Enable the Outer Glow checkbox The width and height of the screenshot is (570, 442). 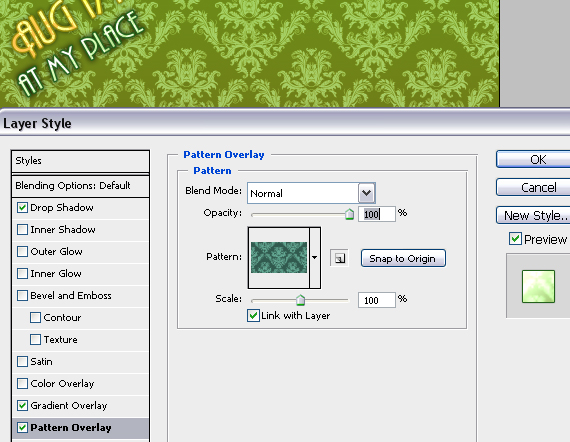tap(23, 252)
